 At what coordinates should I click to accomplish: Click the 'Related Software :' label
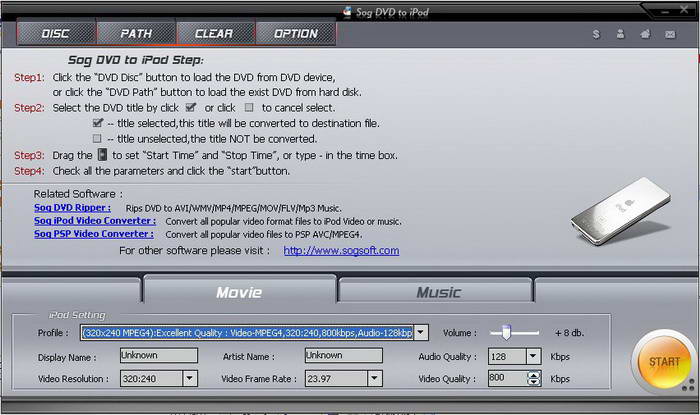[78, 194]
